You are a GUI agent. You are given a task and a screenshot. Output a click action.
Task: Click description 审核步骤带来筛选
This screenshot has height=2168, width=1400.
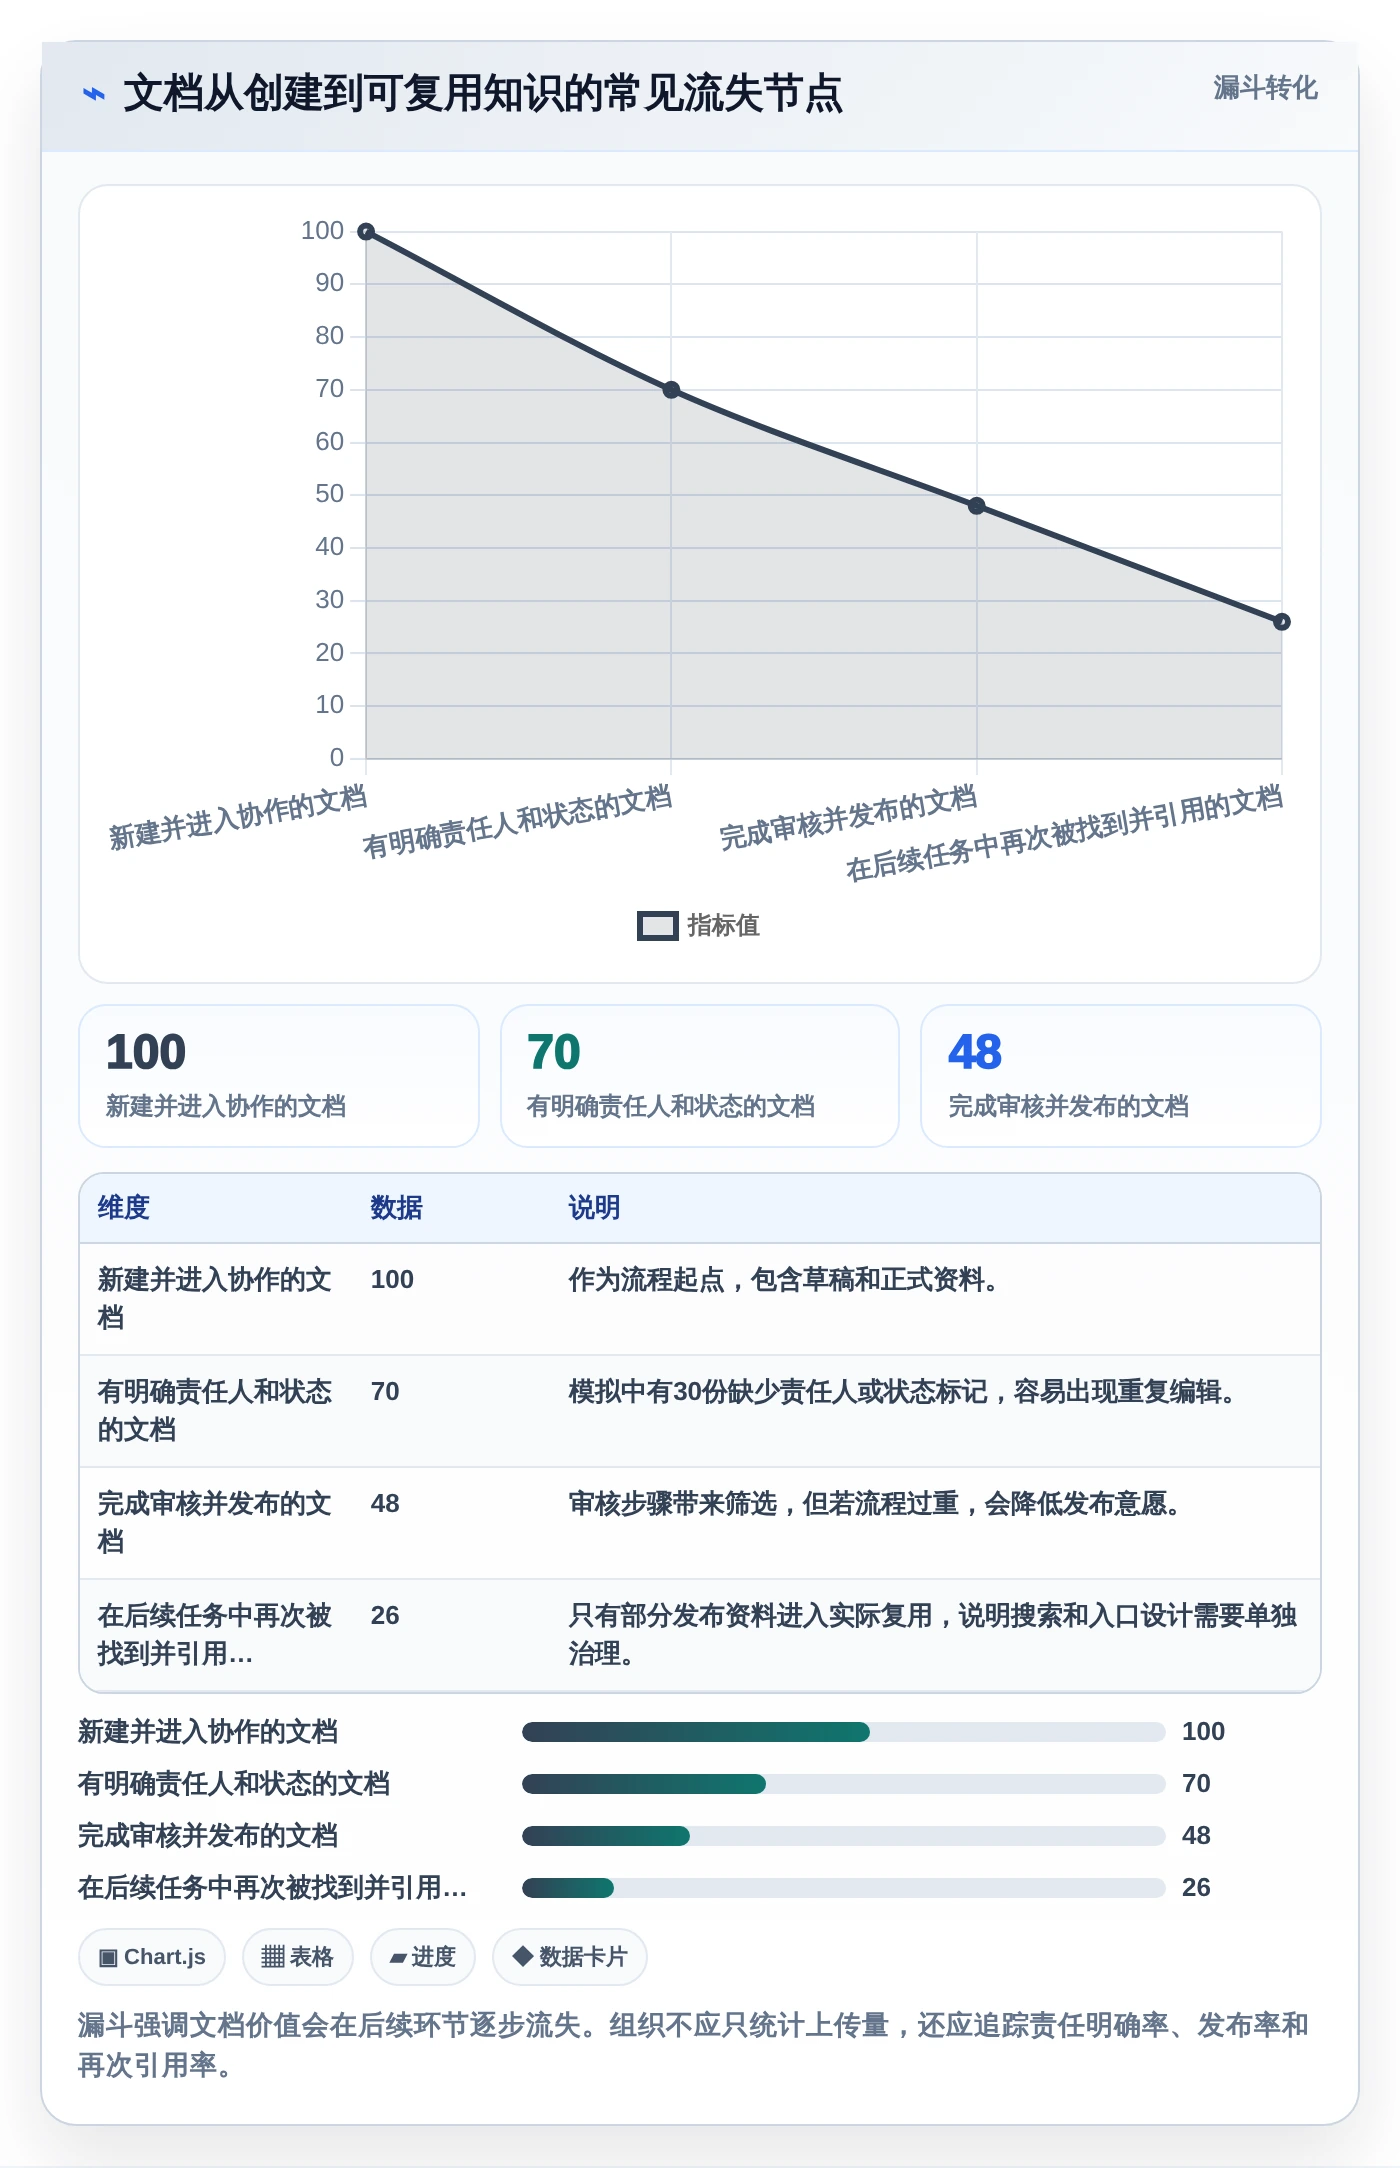click(x=874, y=1504)
